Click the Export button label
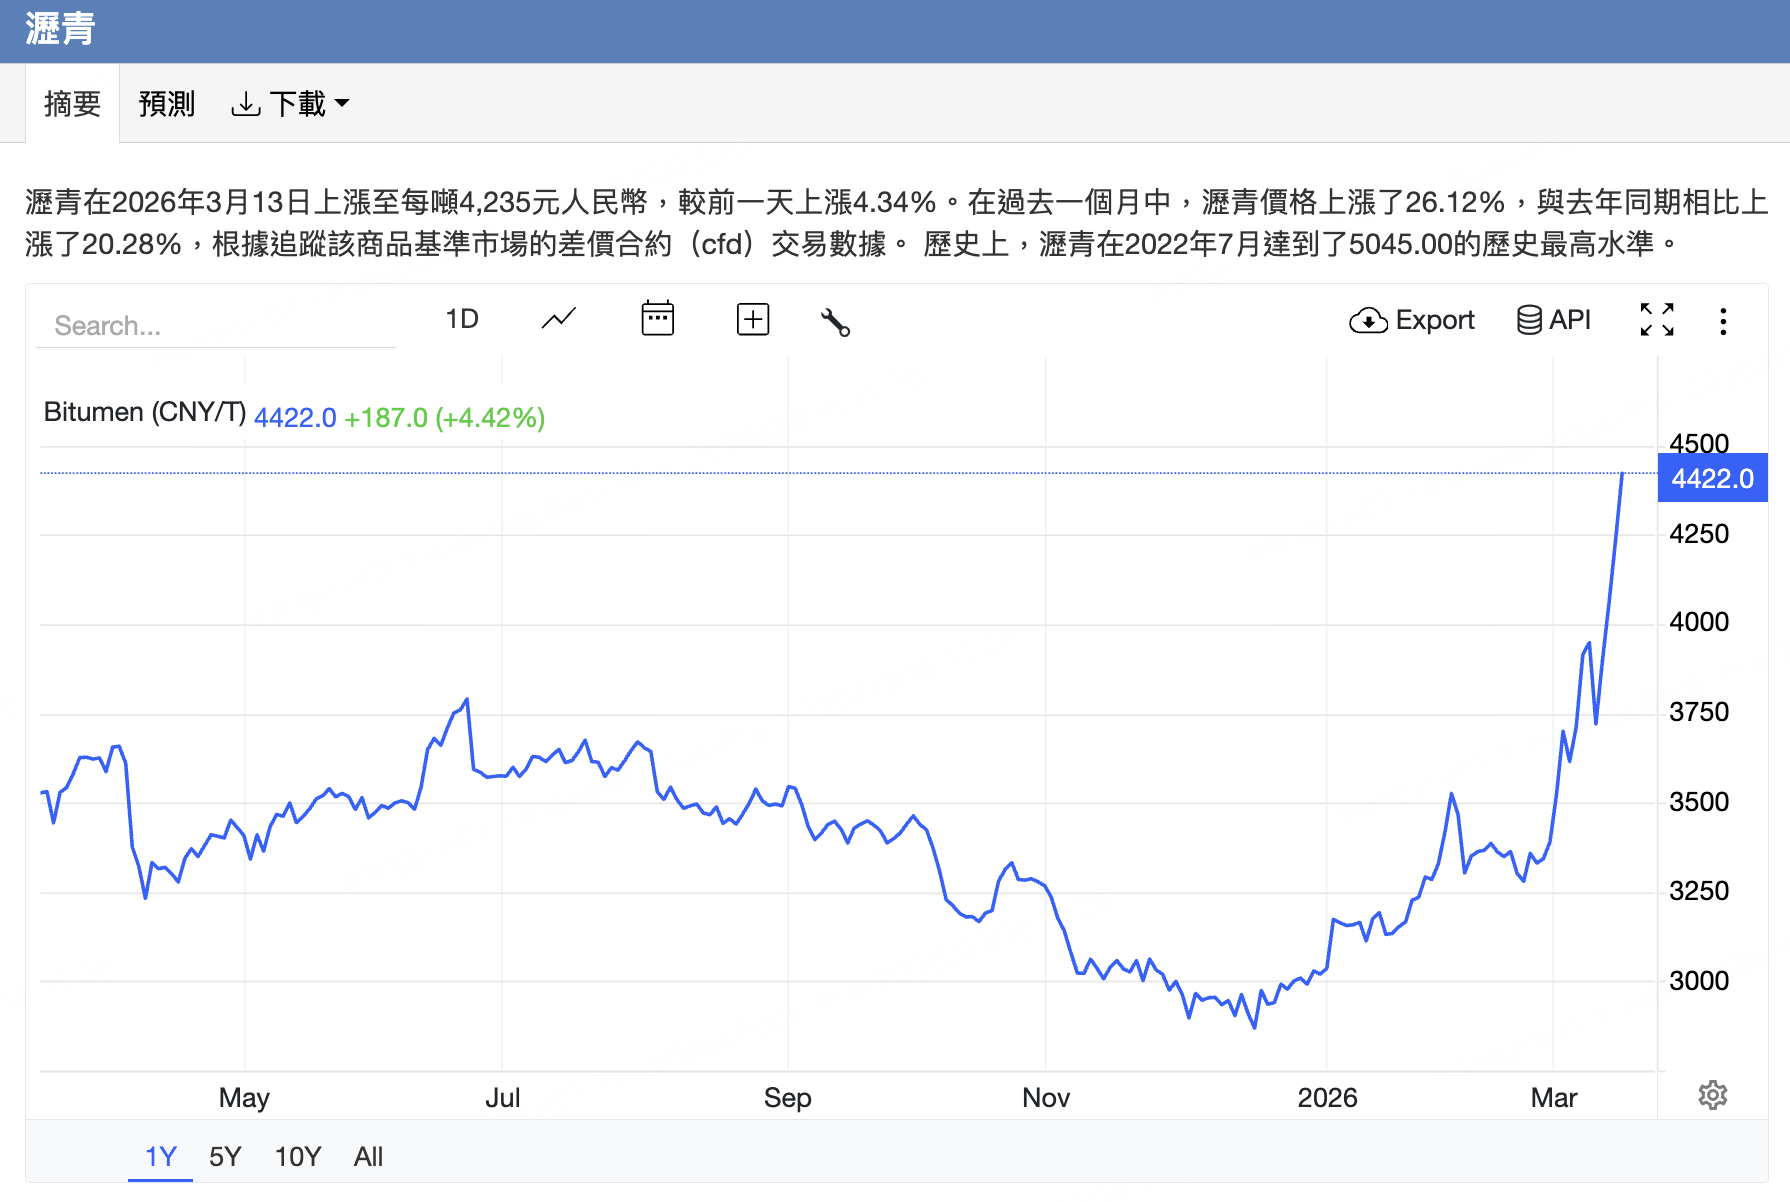 1434,320
